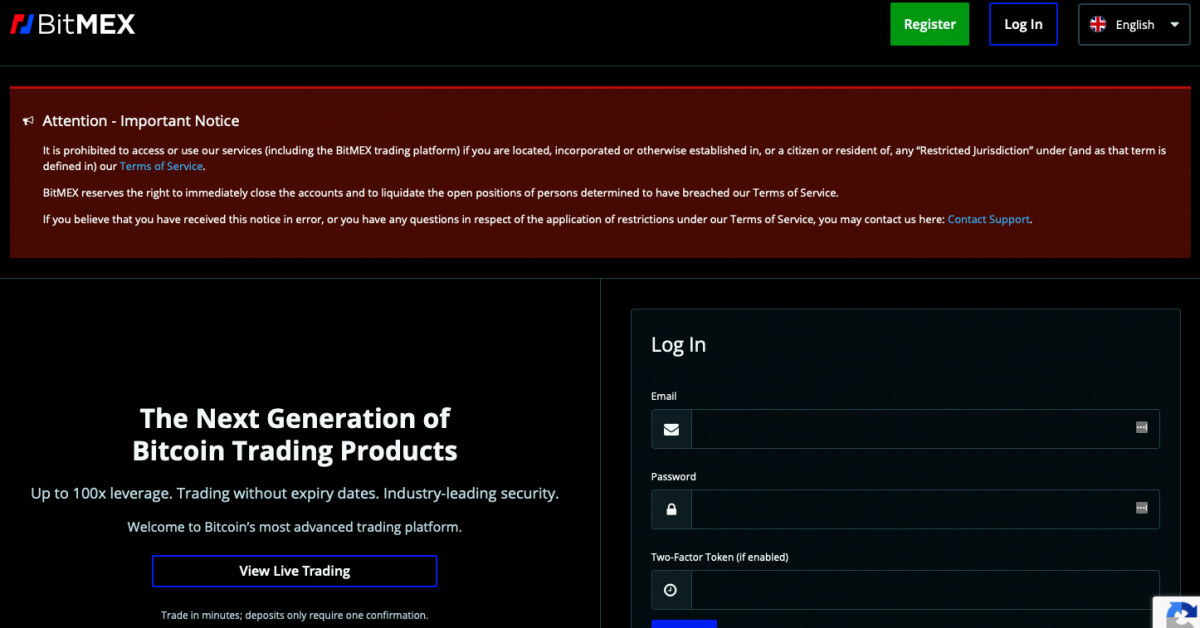The width and height of the screenshot is (1200, 628).
Task: Click the "BitMEX reserves the right" paragraph
Action: pos(441,193)
